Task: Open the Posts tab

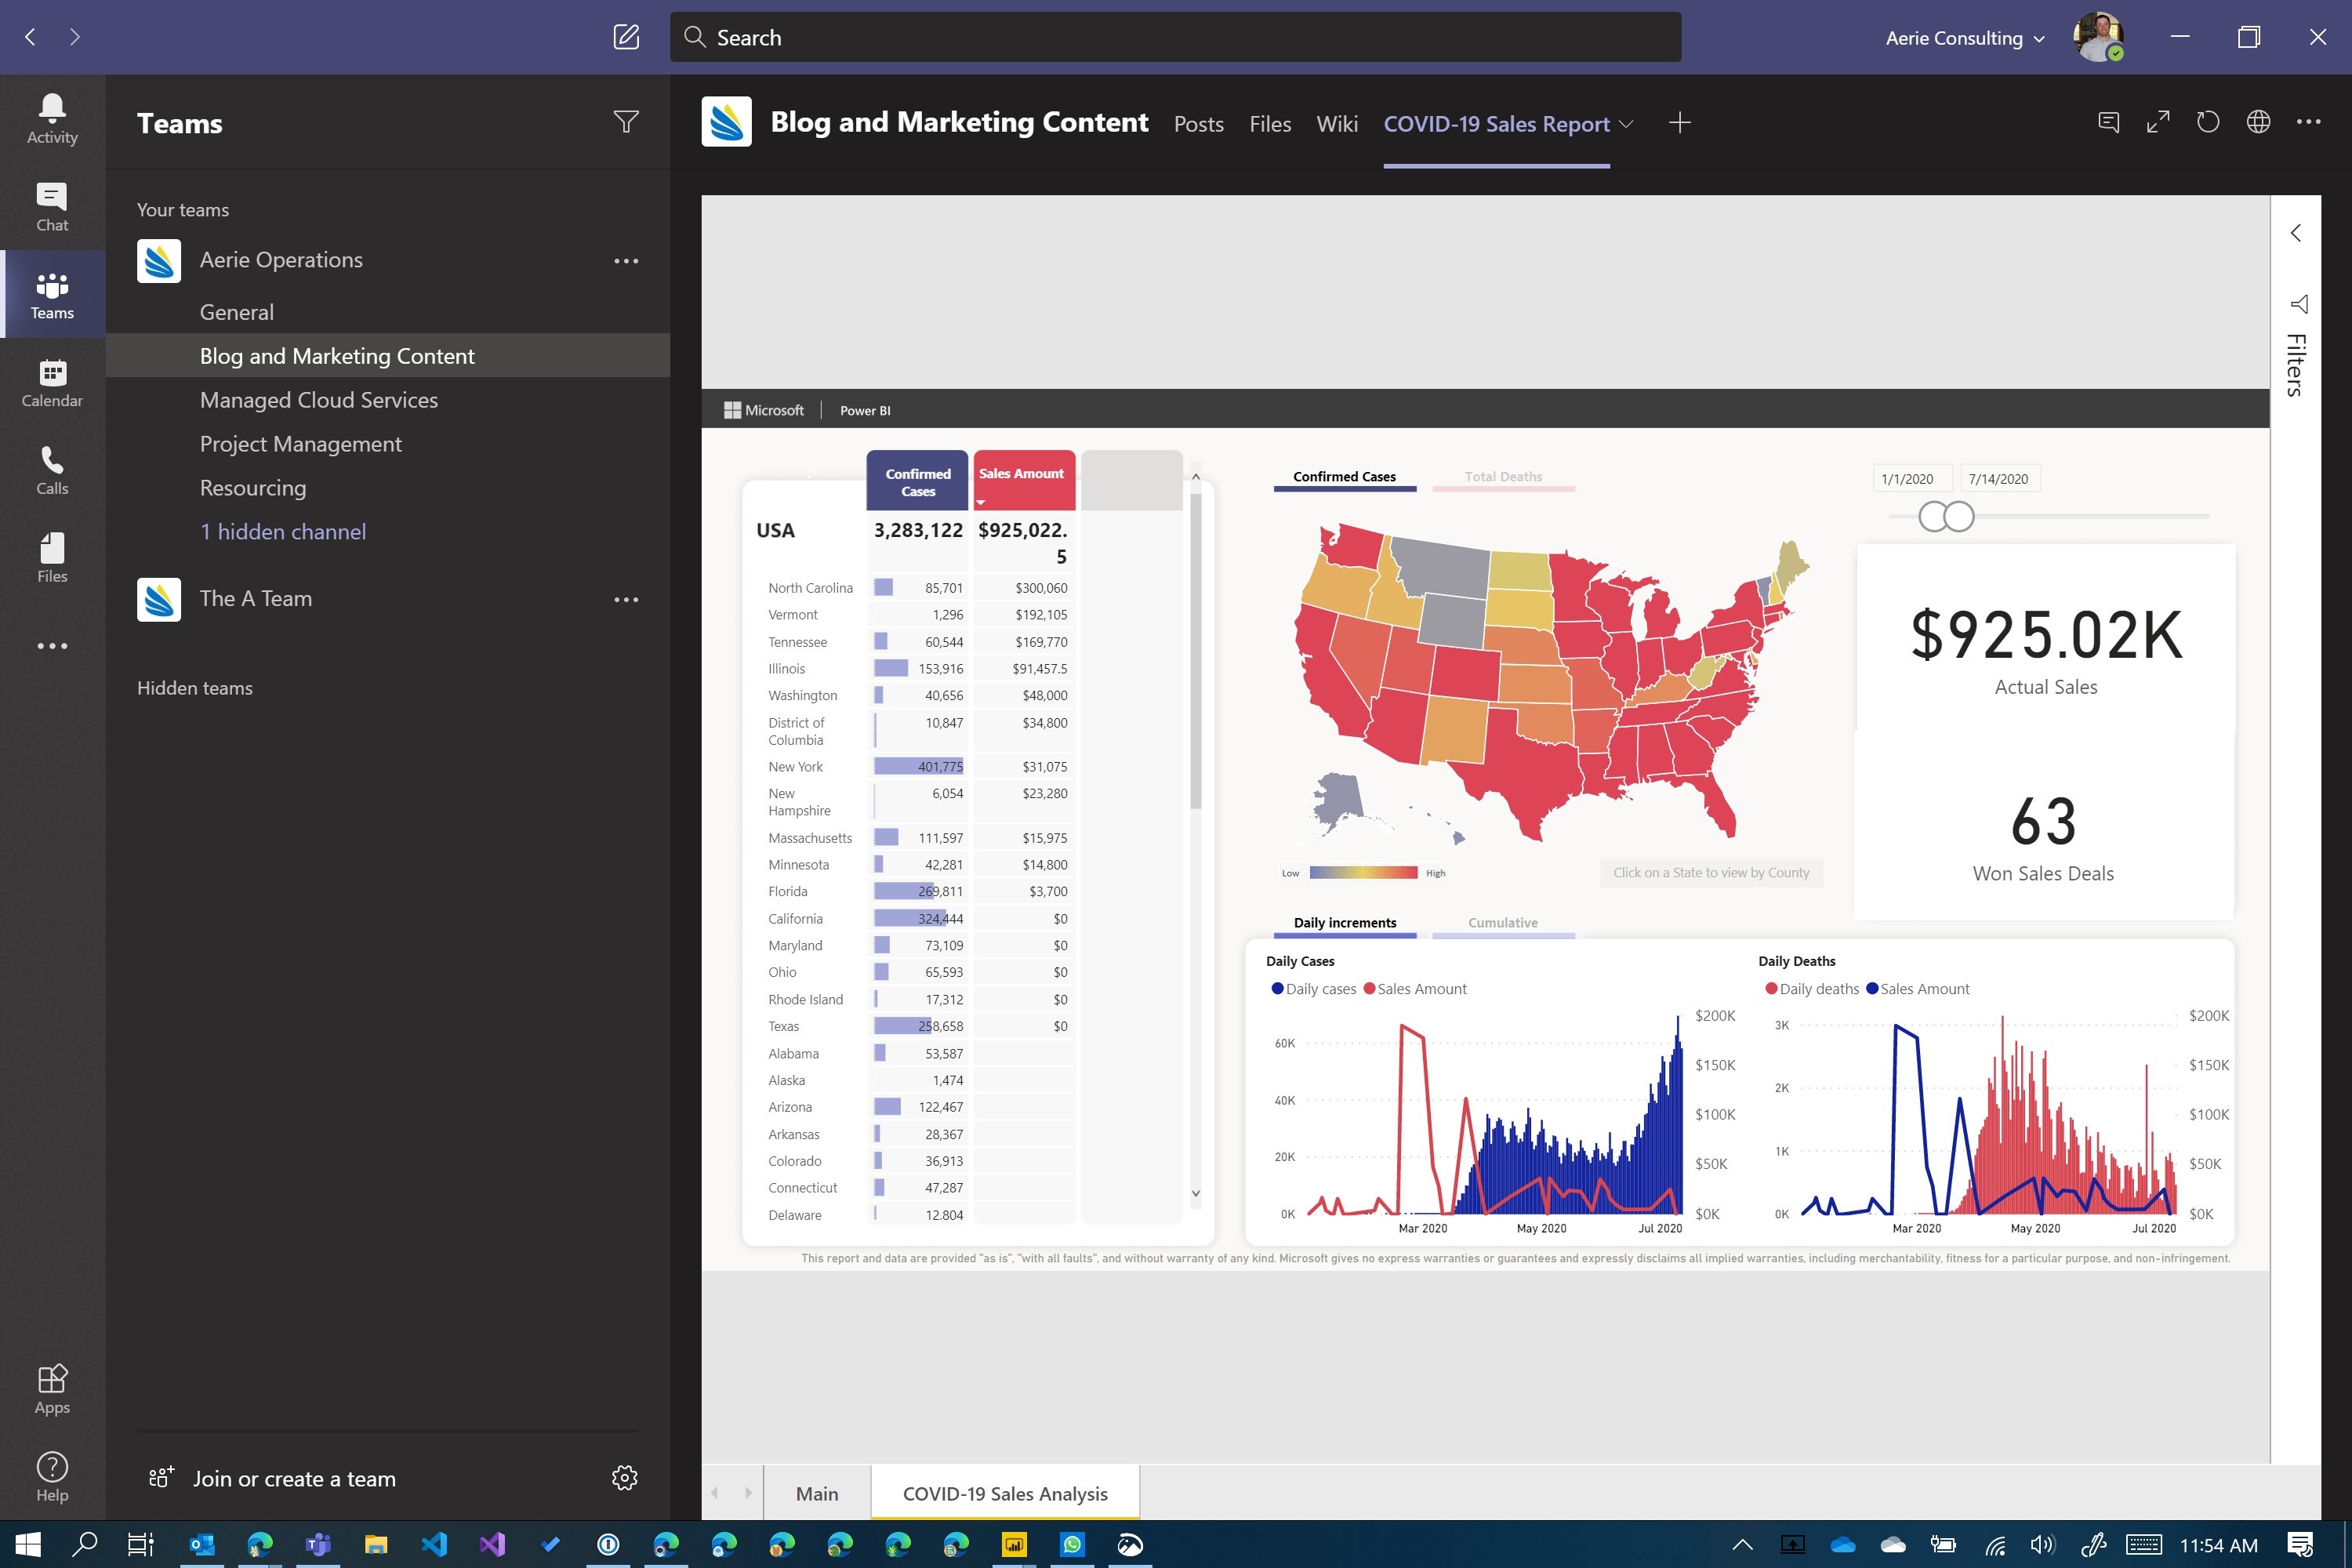Action: 1198,124
